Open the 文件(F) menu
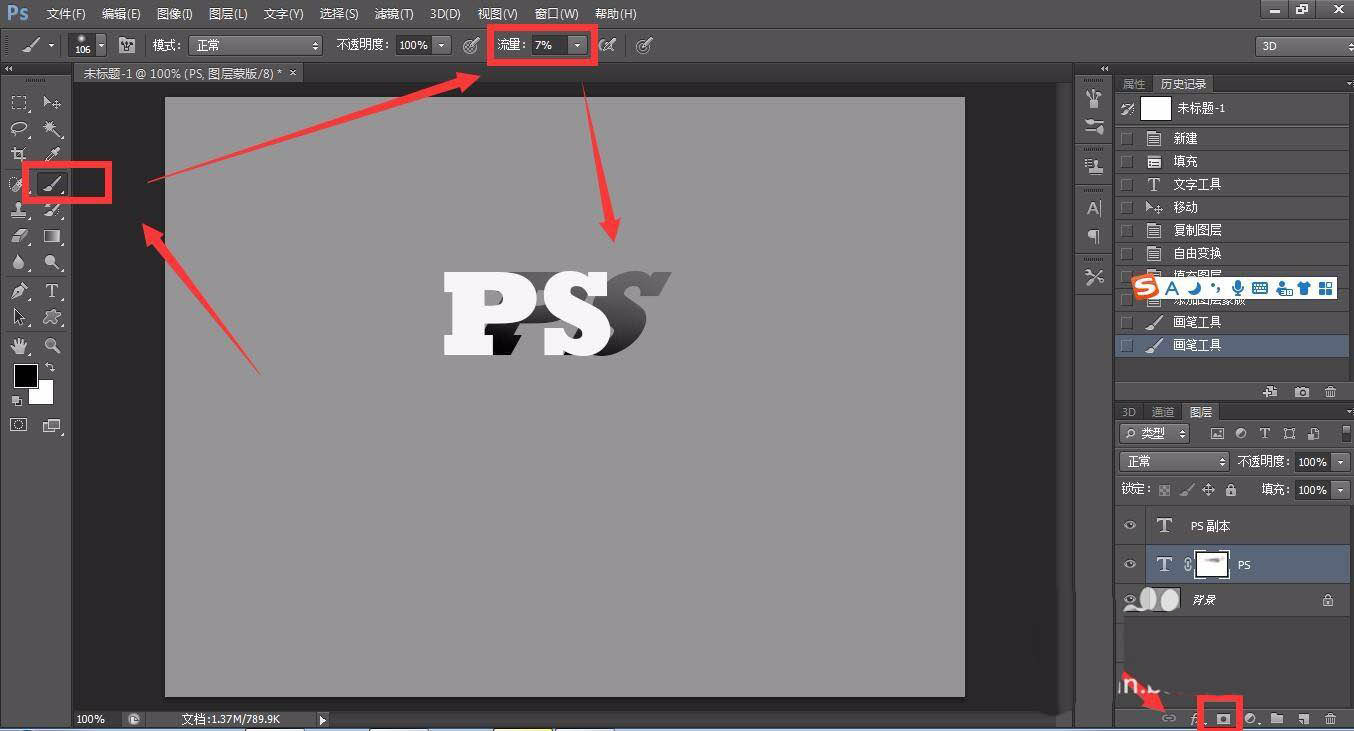Viewport: 1354px width, 731px height. (66, 14)
